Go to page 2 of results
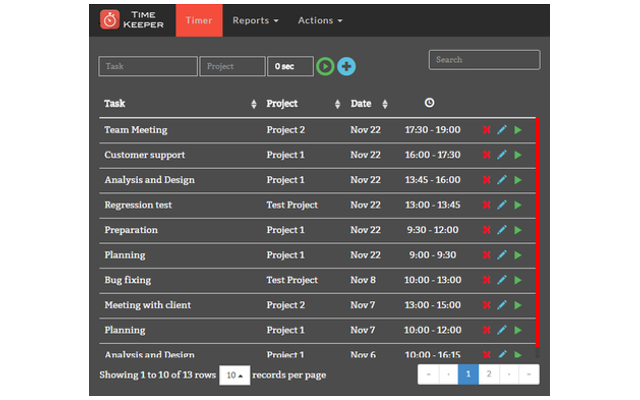 pyautogui.click(x=488, y=375)
